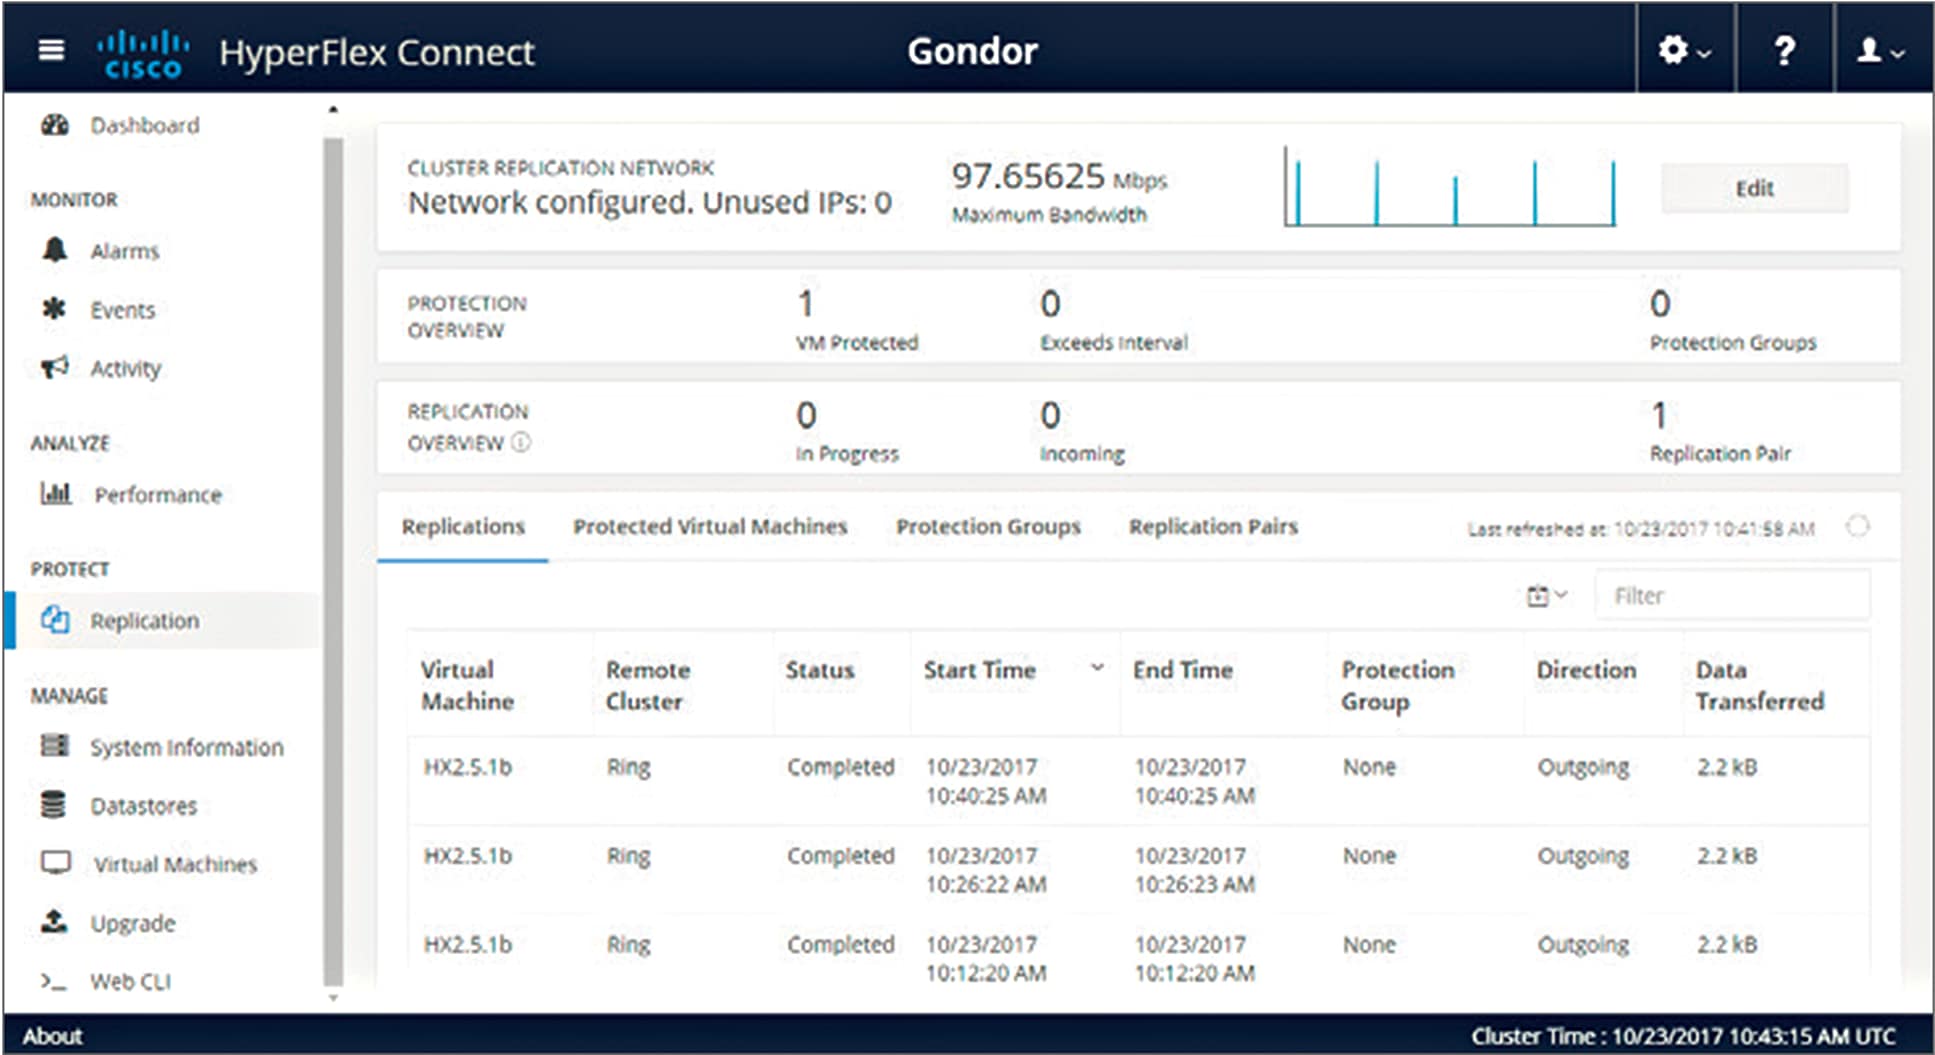Click the bandwidth spike chart
The image size is (1935, 1055).
click(x=1450, y=187)
